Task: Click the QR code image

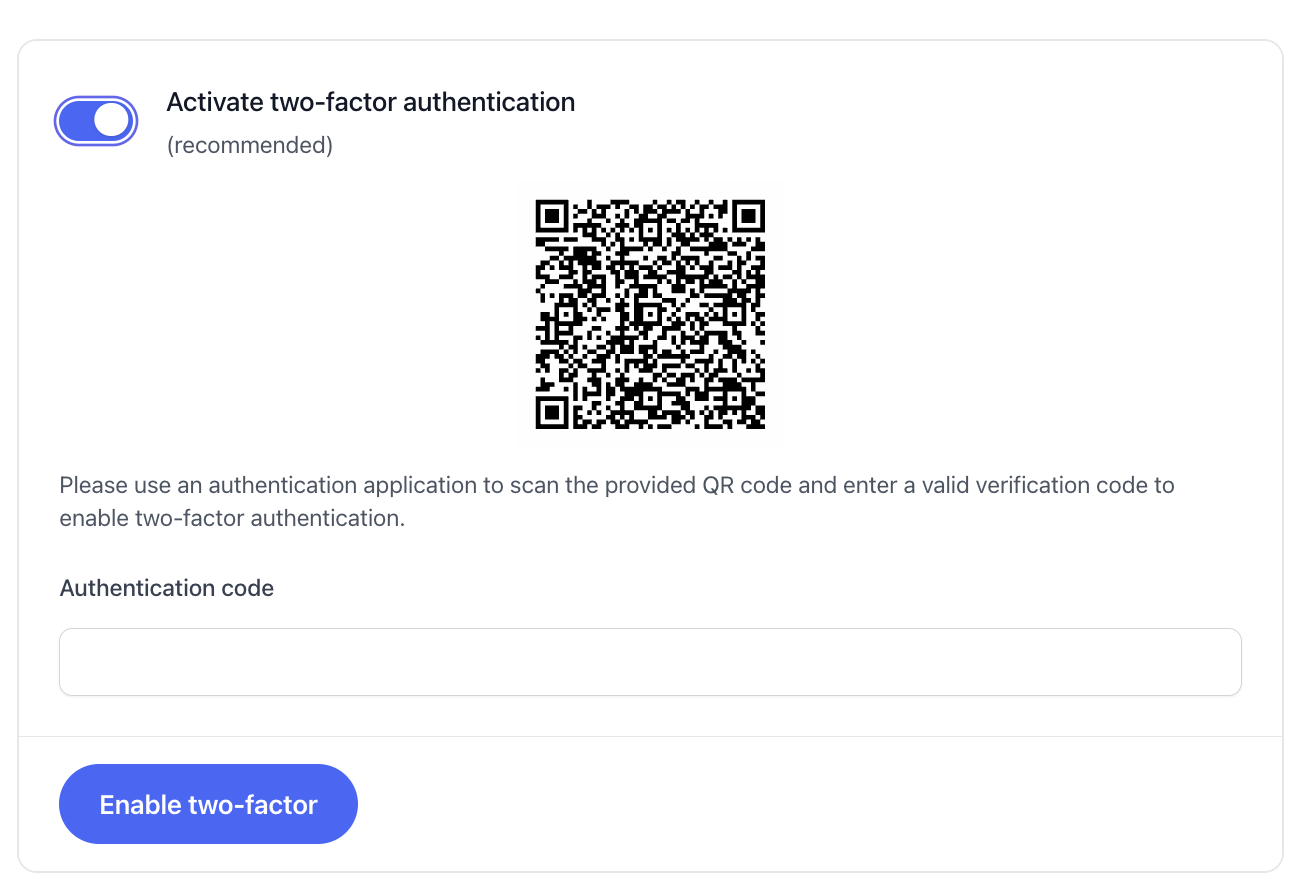Action: pyautogui.click(x=650, y=314)
